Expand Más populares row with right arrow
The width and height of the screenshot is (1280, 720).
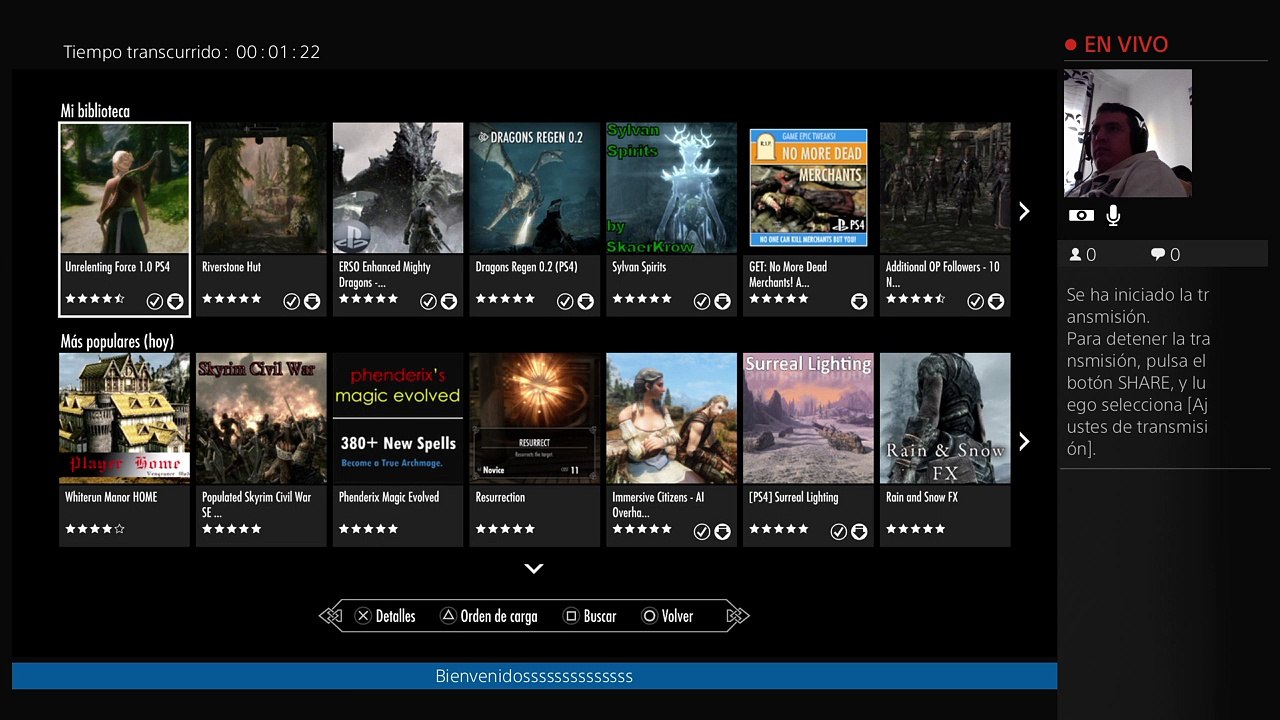[x=1024, y=441]
